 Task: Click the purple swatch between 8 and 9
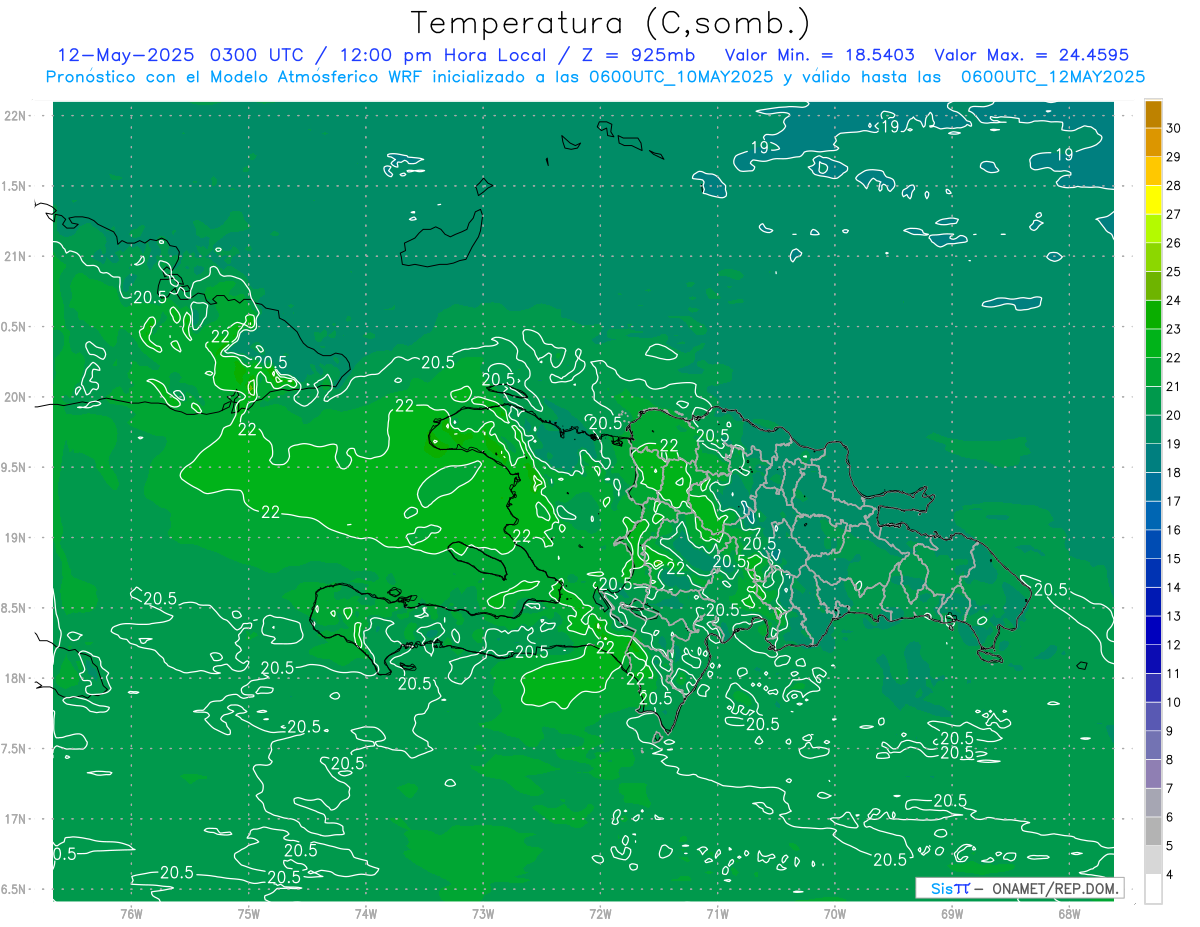pos(1153,745)
